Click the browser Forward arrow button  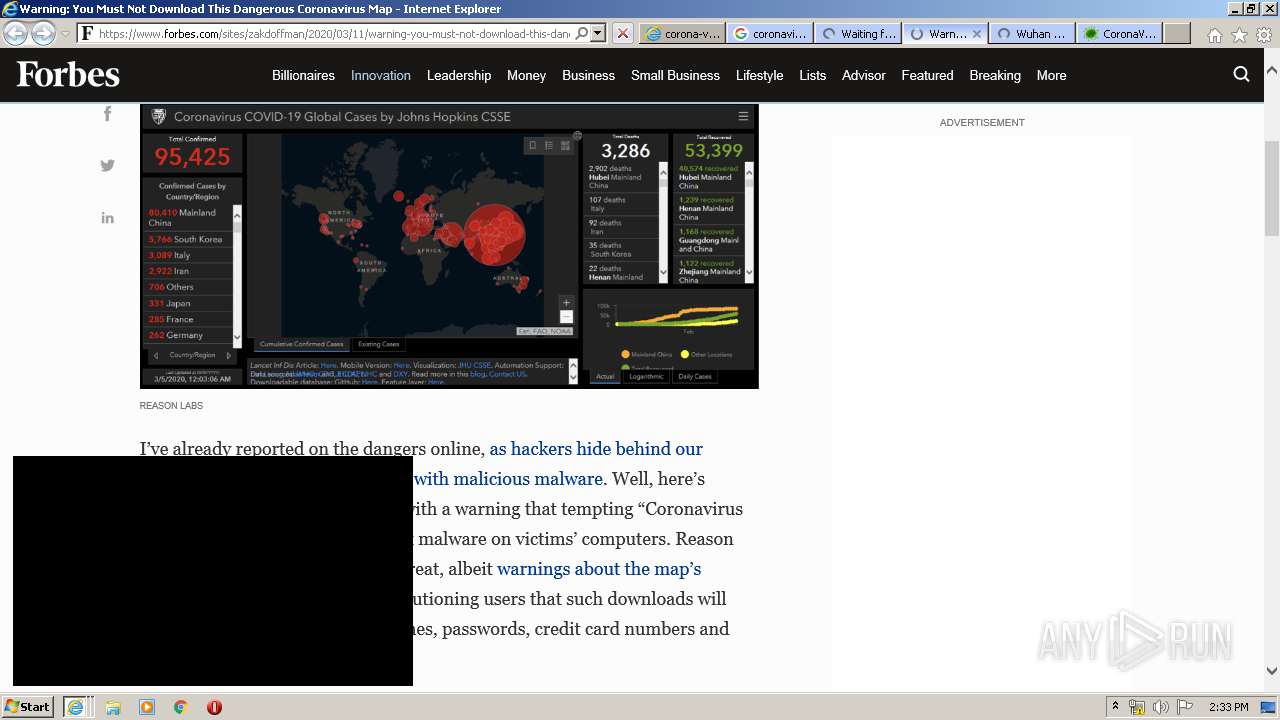tap(43, 33)
